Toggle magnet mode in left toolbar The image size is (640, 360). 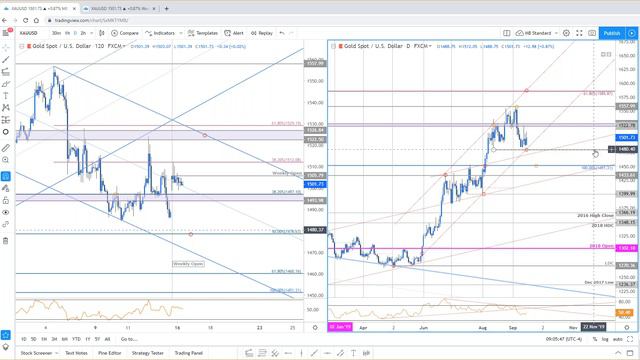(6, 176)
